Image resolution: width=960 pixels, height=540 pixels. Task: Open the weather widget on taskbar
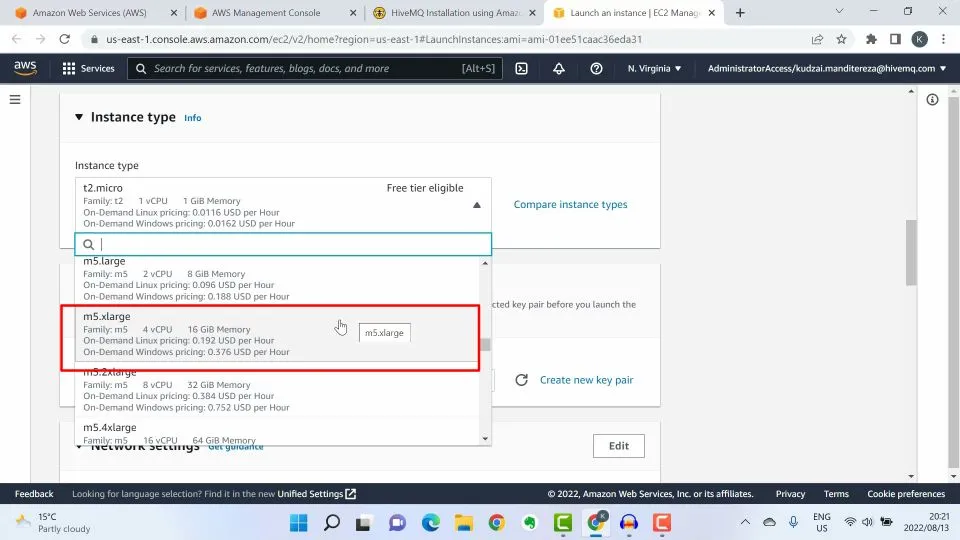point(53,523)
